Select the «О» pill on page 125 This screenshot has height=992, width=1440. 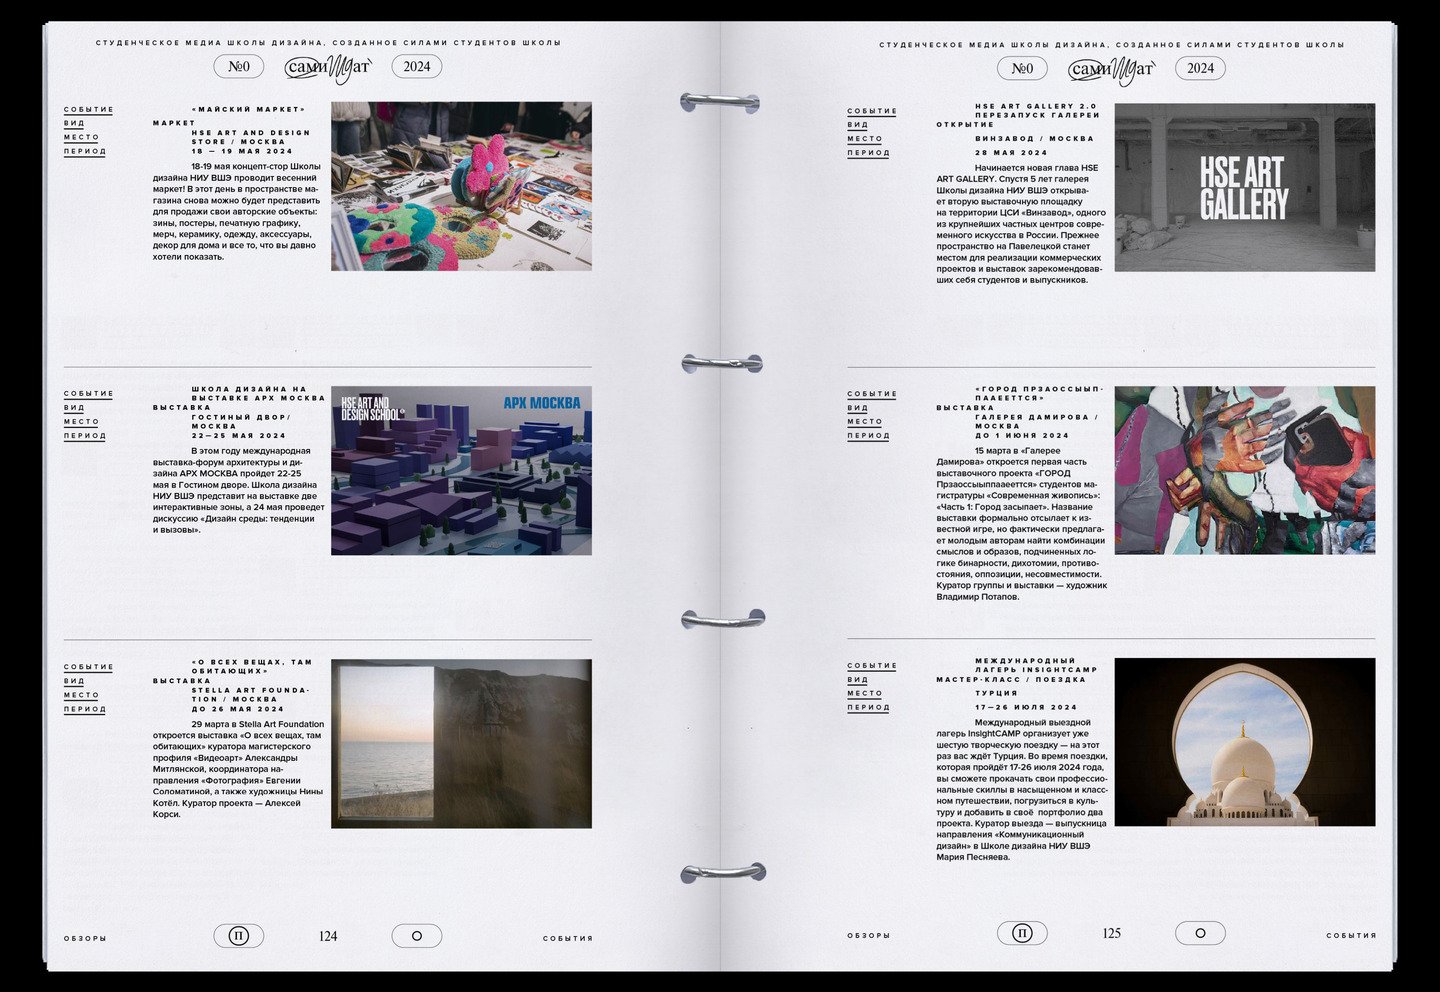click(1200, 933)
